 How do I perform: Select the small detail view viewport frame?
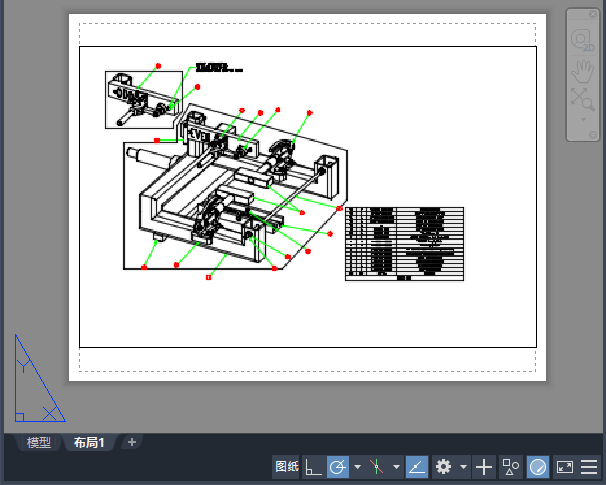pos(144,100)
